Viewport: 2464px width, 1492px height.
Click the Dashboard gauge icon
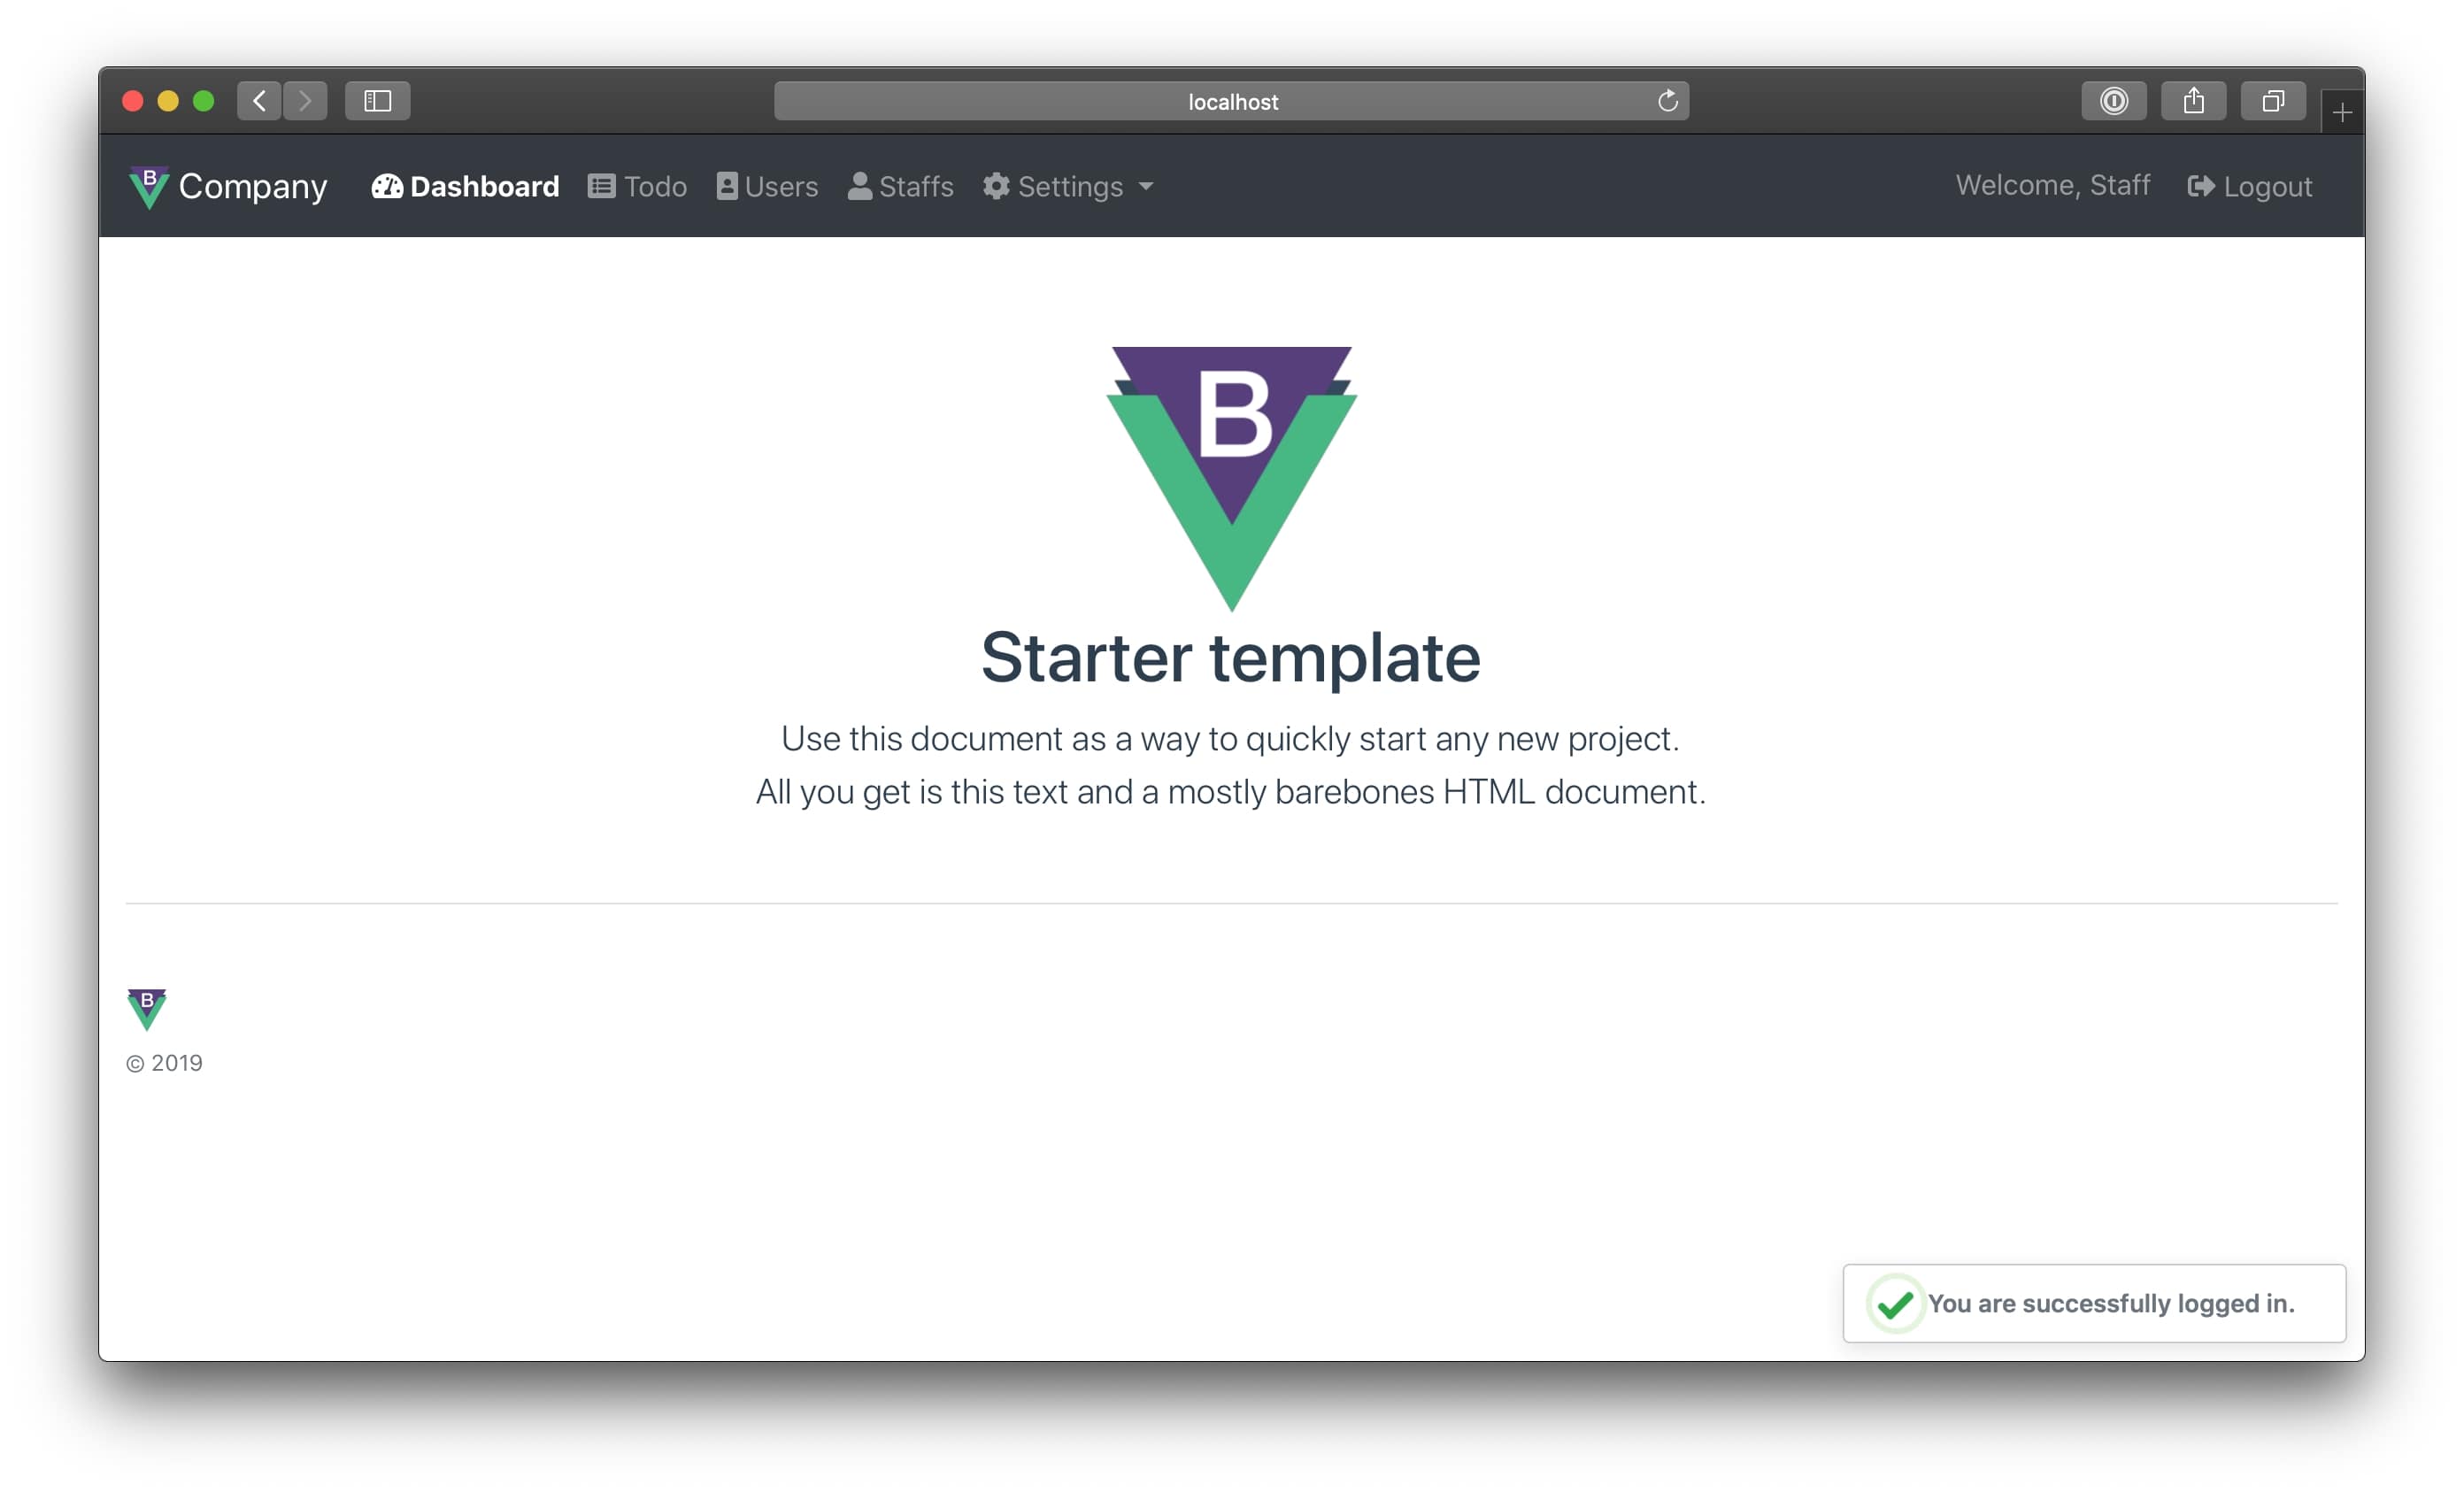[x=387, y=187]
